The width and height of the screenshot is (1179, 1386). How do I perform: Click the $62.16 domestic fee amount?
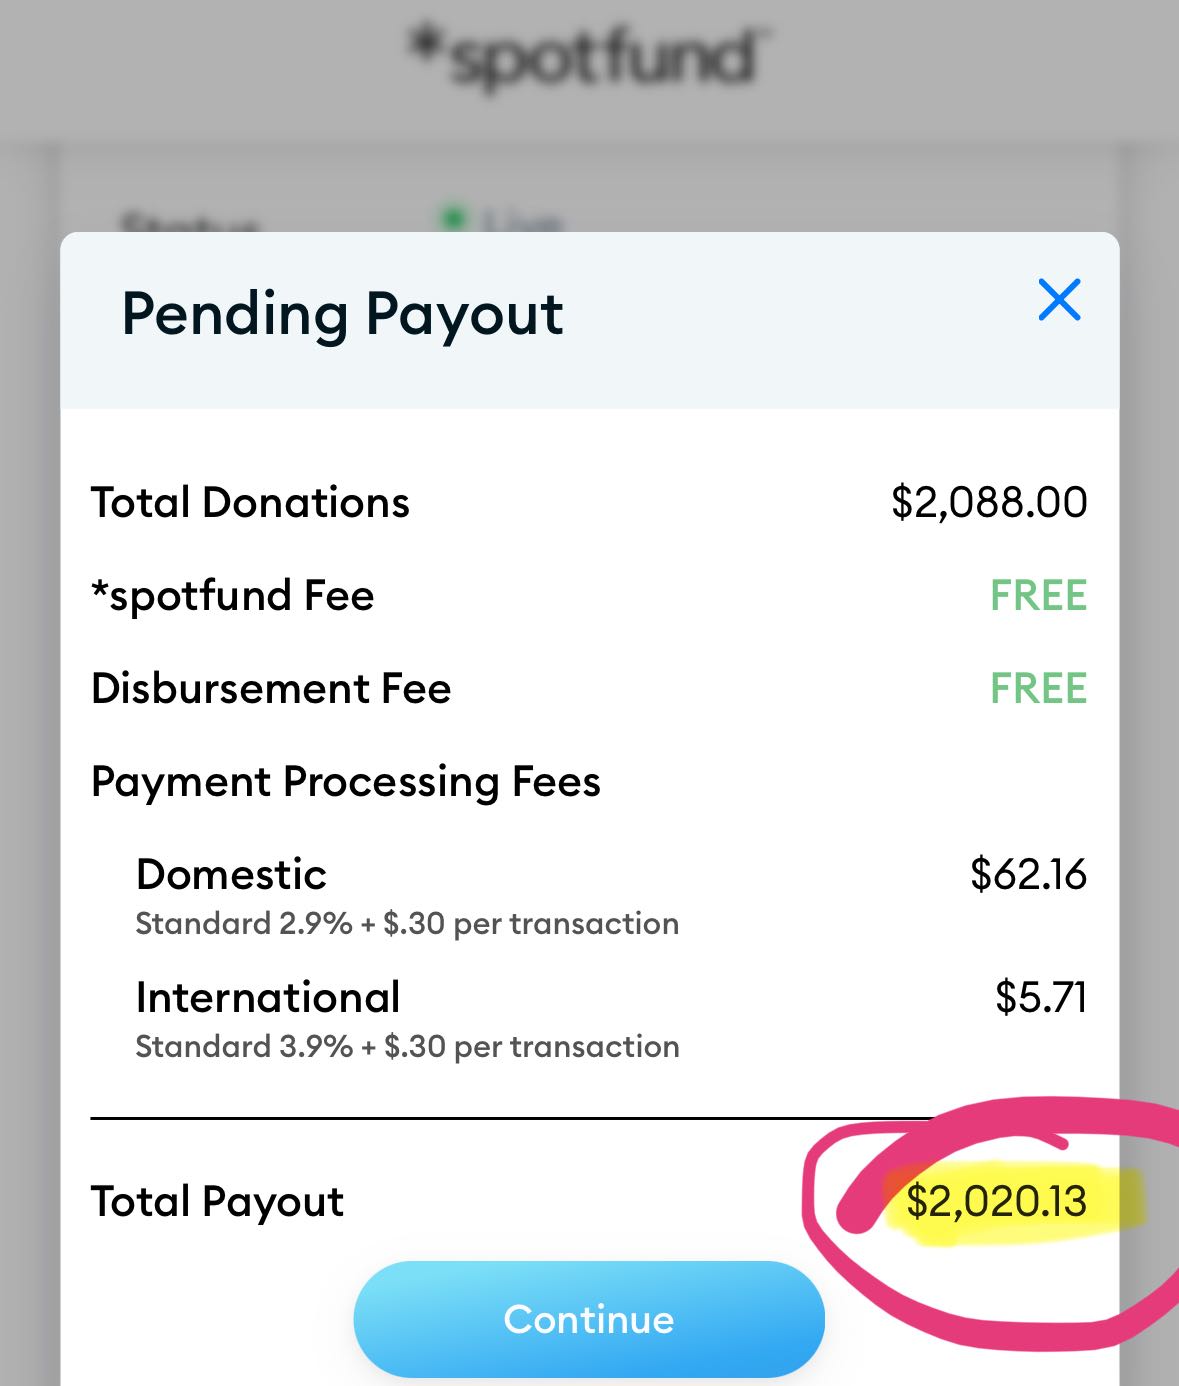coord(1027,875)
